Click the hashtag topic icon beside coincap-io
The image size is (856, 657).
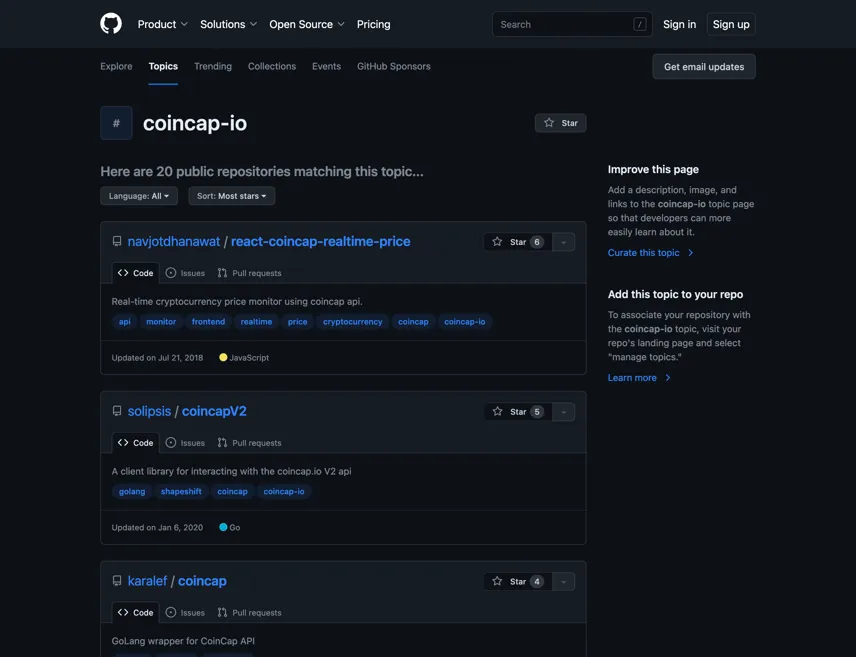pos(116,123)
